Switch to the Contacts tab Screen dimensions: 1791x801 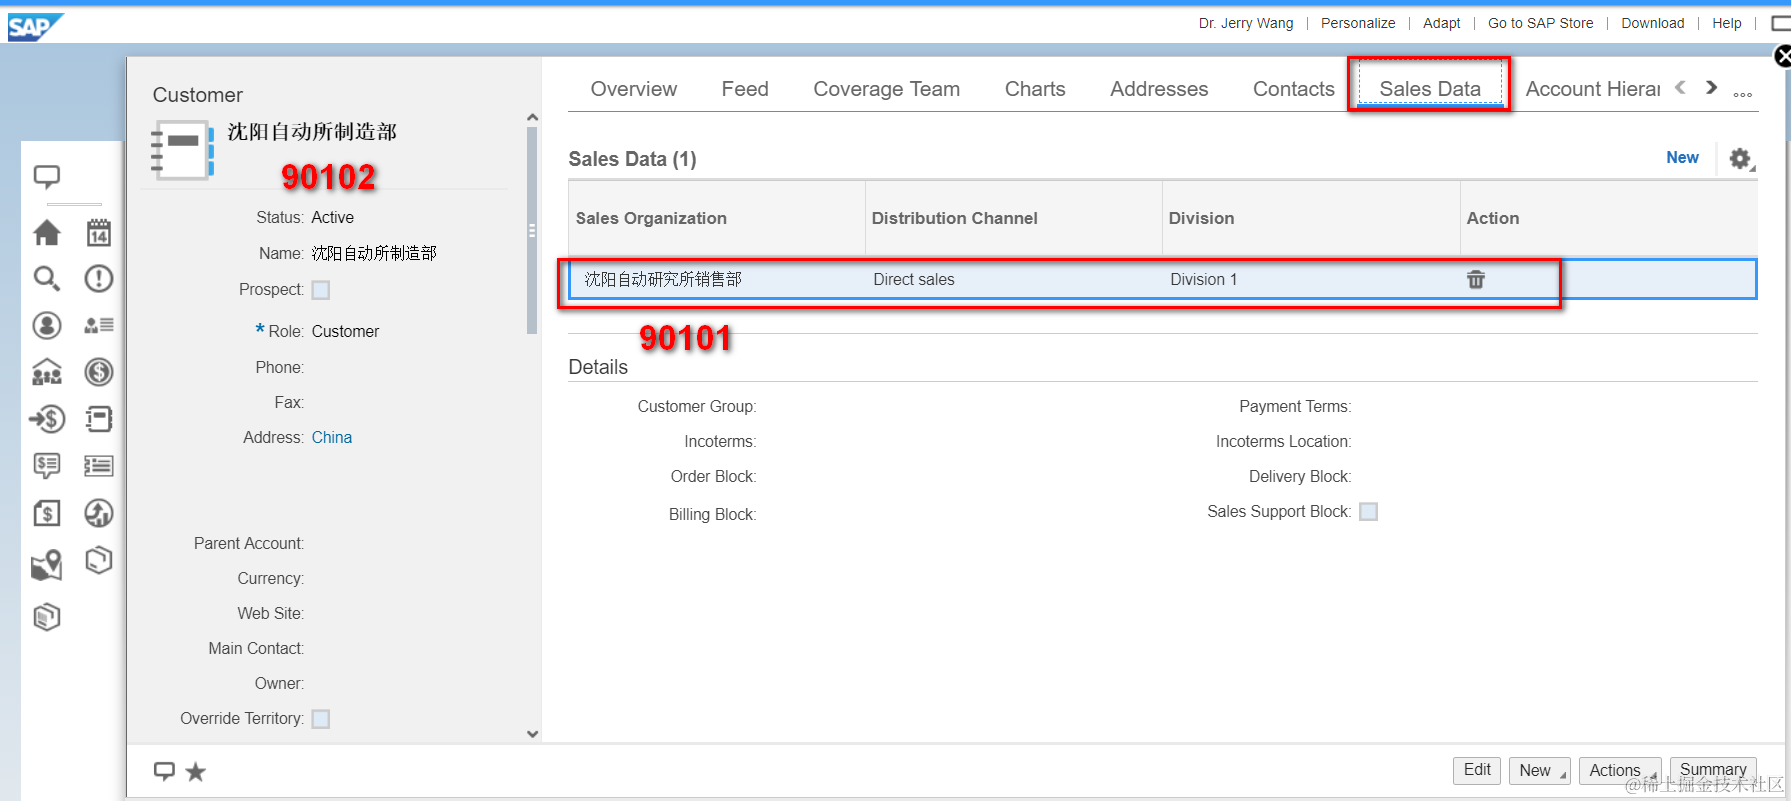pyautogui.click(x=1294, y=89)
